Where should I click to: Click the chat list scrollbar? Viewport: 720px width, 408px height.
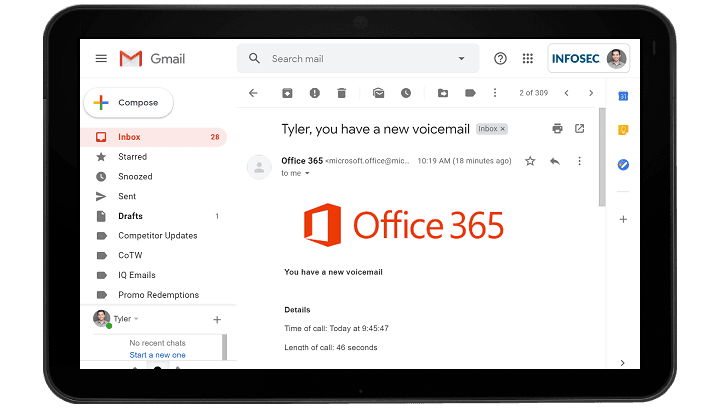[225, 347]
